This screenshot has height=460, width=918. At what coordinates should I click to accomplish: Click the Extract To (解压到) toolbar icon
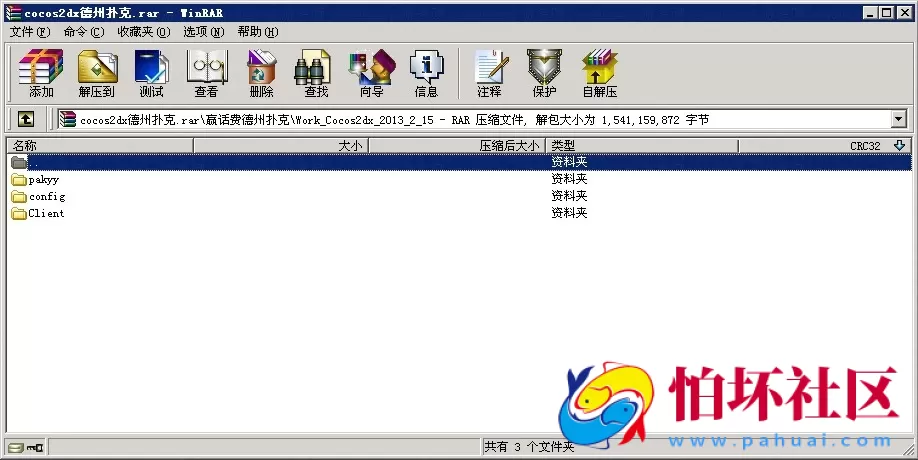(97, 73)
